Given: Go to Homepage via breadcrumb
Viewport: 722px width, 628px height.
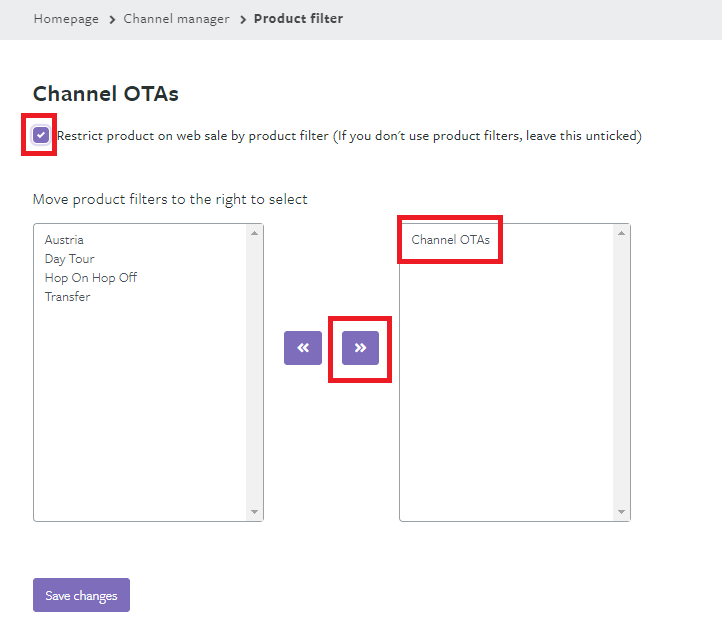Looking at the screenshot, I should pos(66,19).
